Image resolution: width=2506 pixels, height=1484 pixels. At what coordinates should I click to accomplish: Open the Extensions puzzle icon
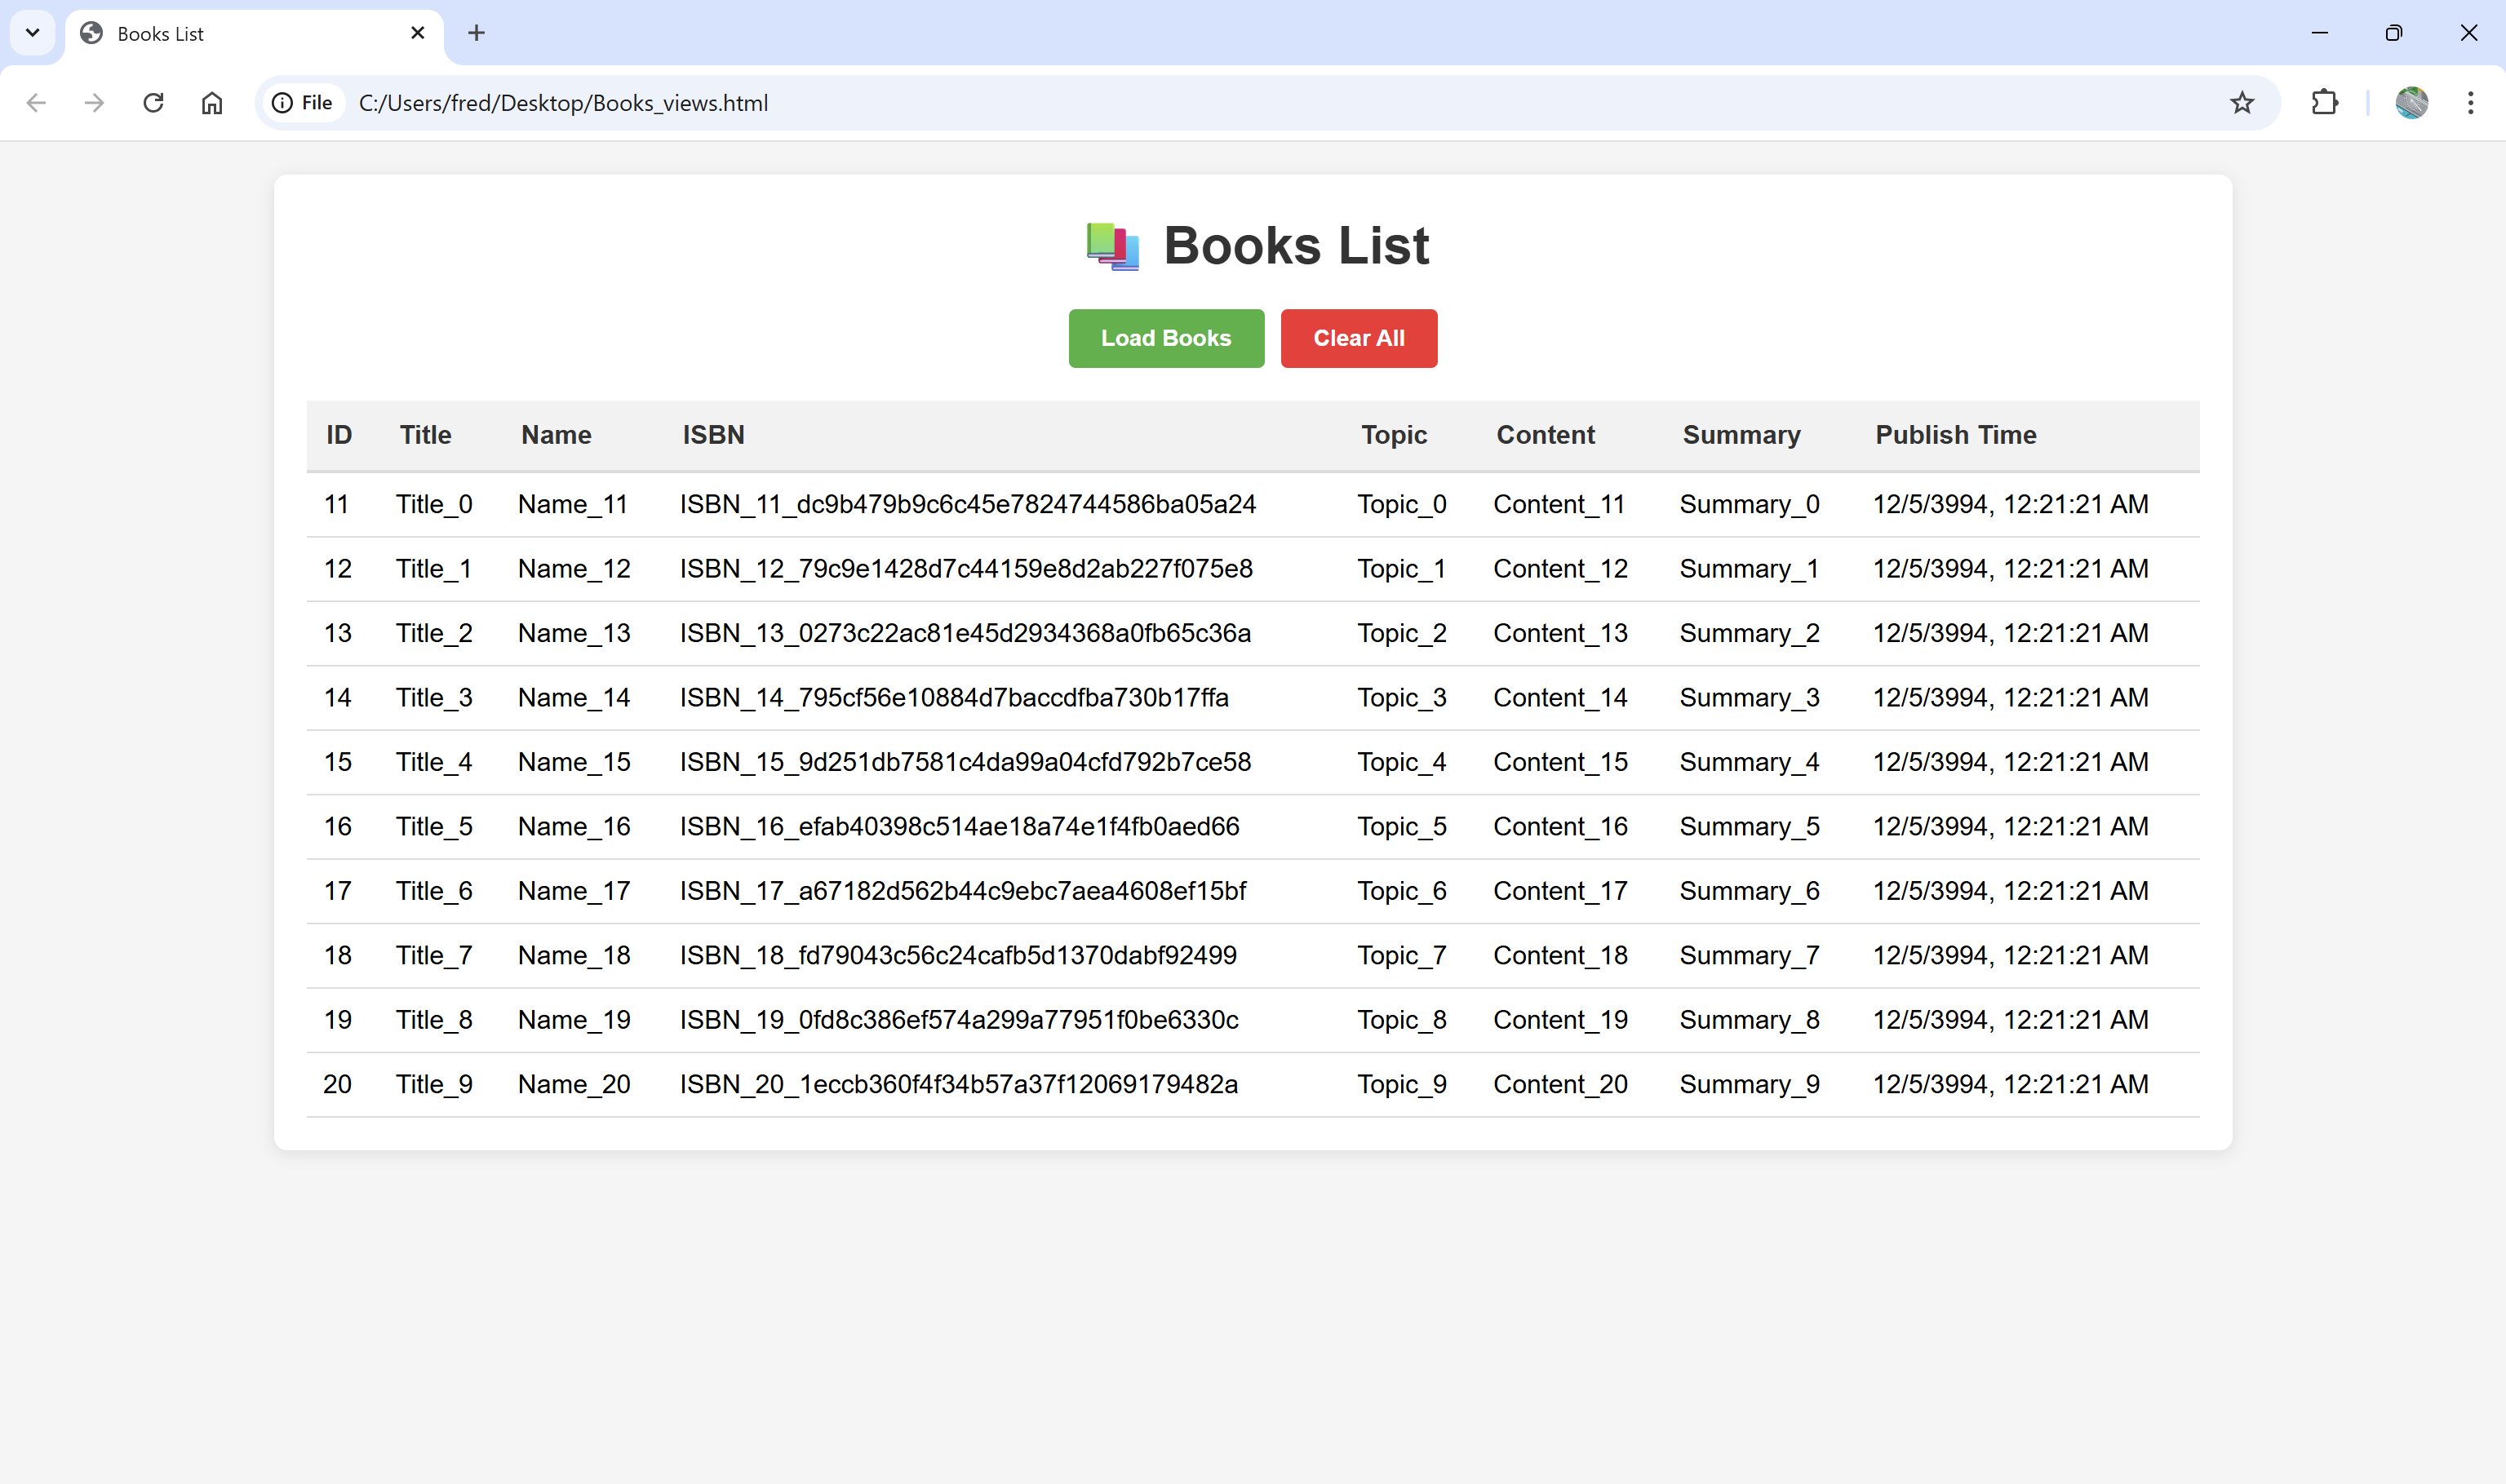coord(2325,103)
